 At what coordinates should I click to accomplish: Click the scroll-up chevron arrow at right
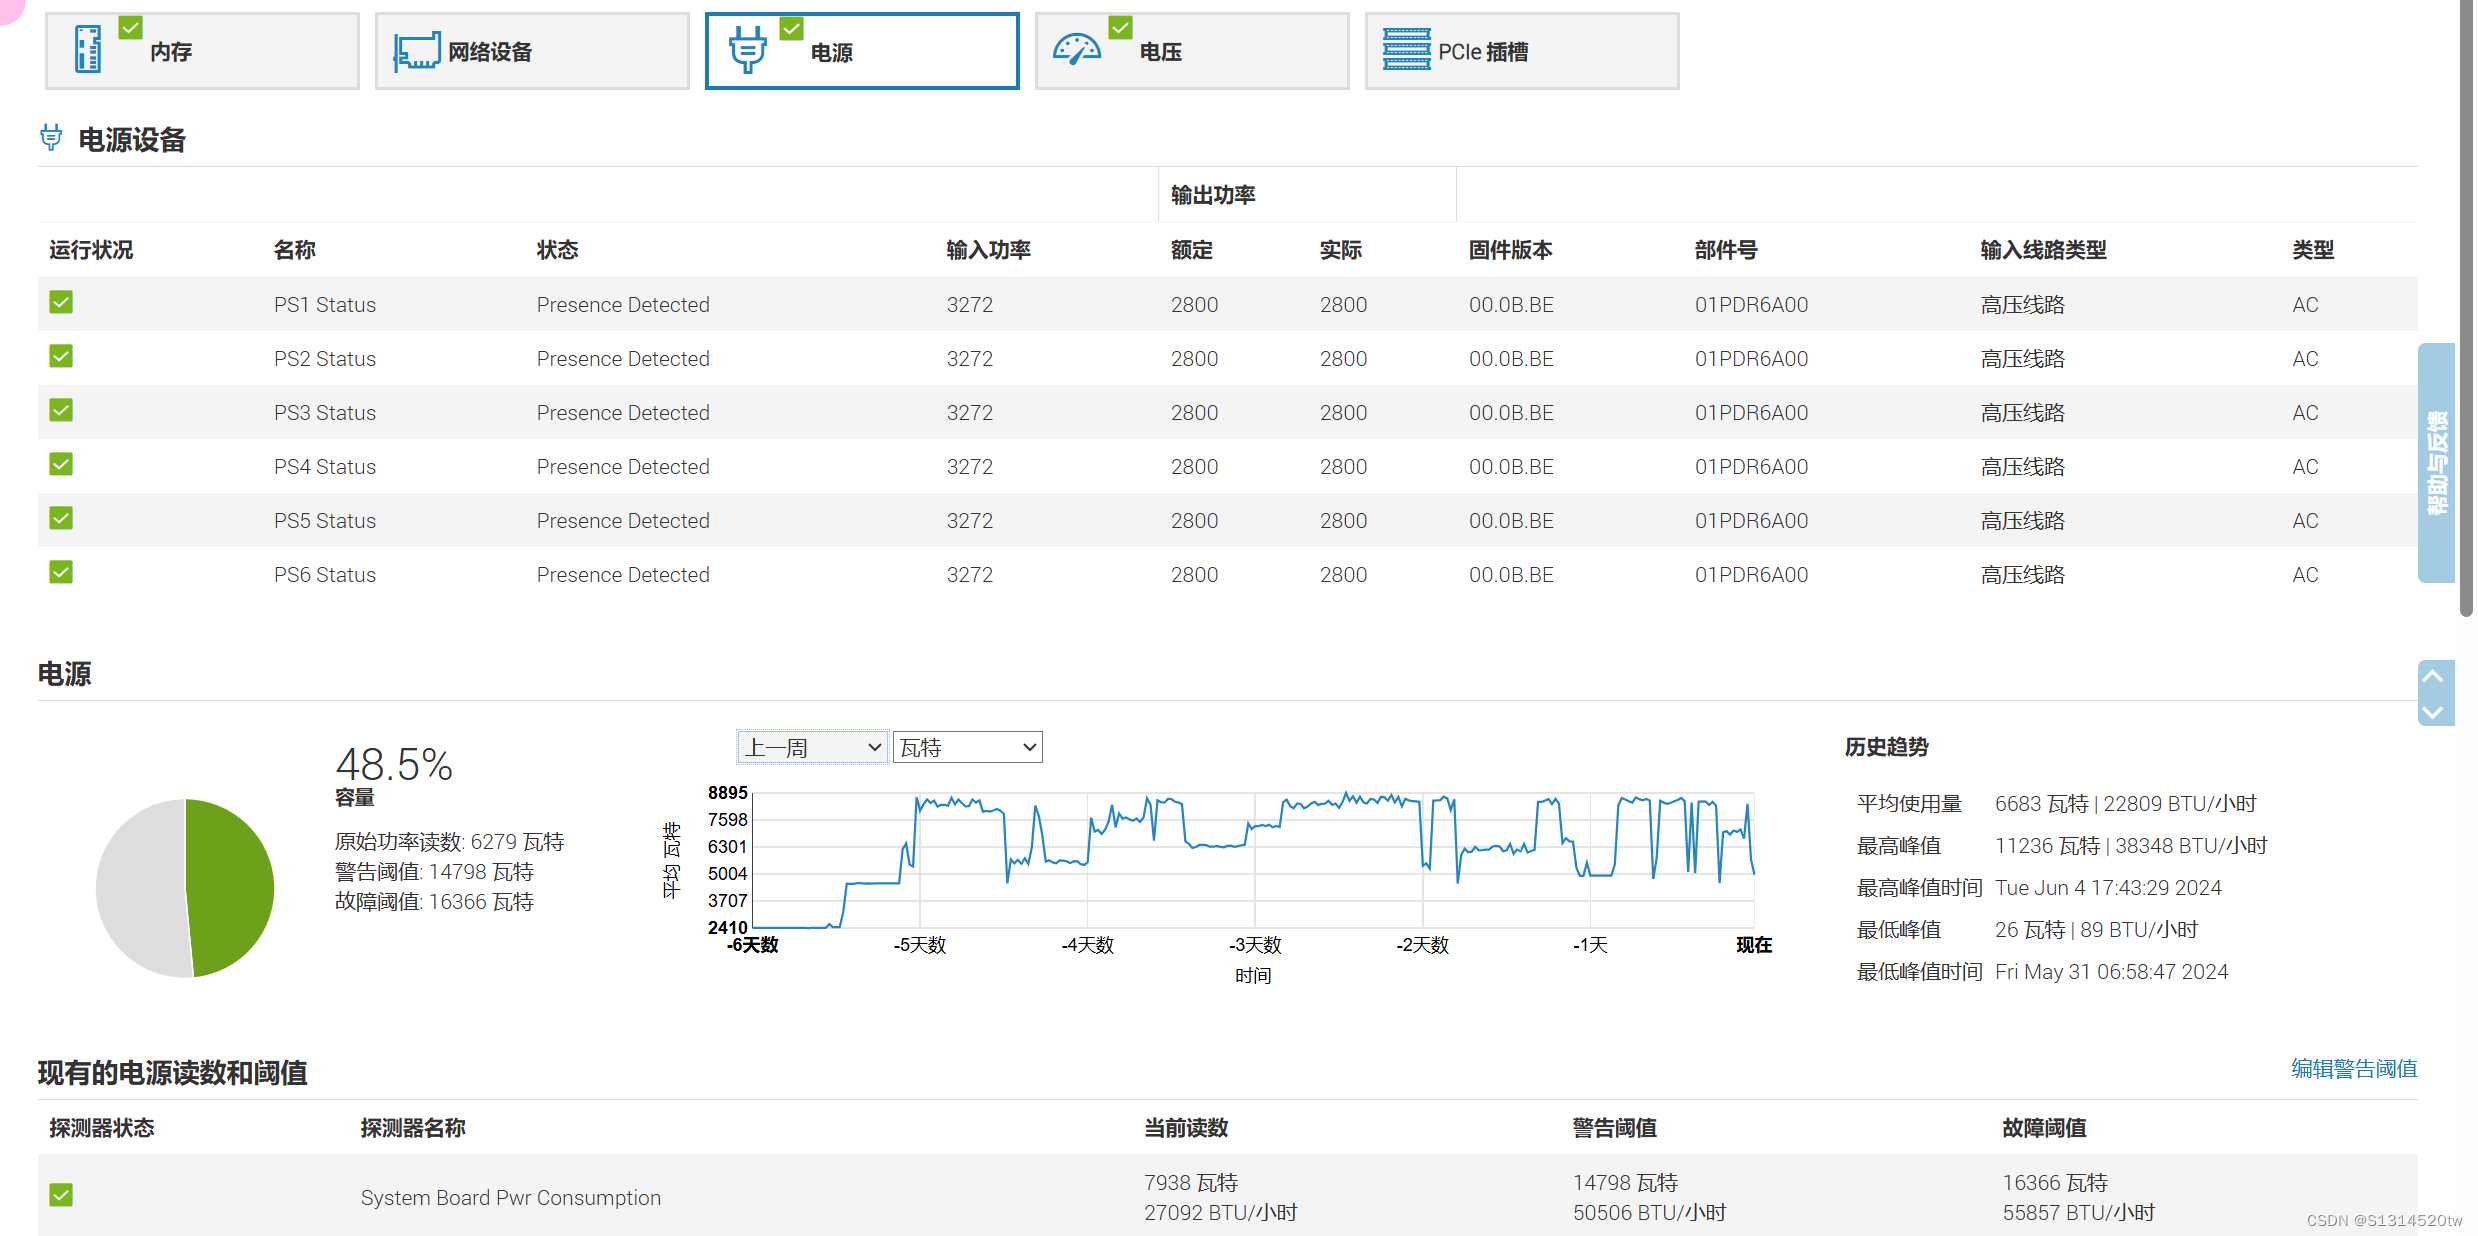pyautogui.click(x=2433, y=677)
